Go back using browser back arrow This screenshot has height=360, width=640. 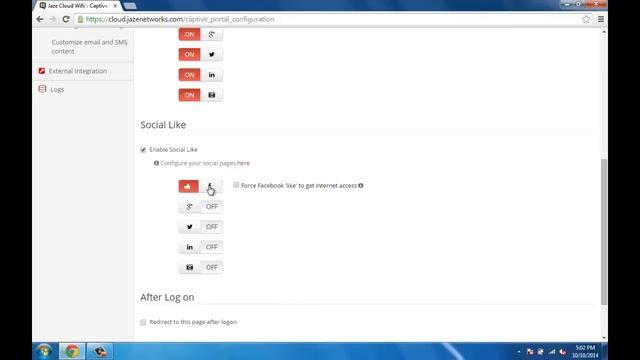pyautogui.click(x=40, y=19)
